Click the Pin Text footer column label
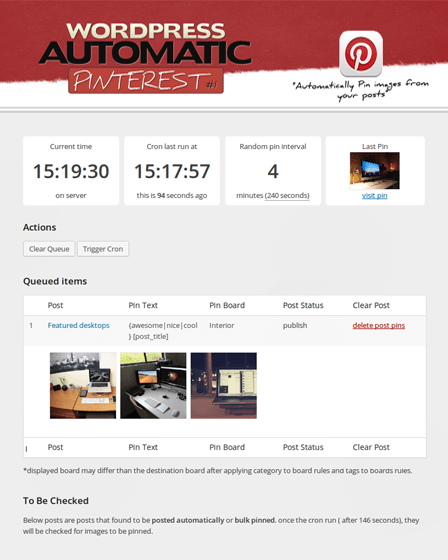448x560 pixels. (x=143, y=447)
